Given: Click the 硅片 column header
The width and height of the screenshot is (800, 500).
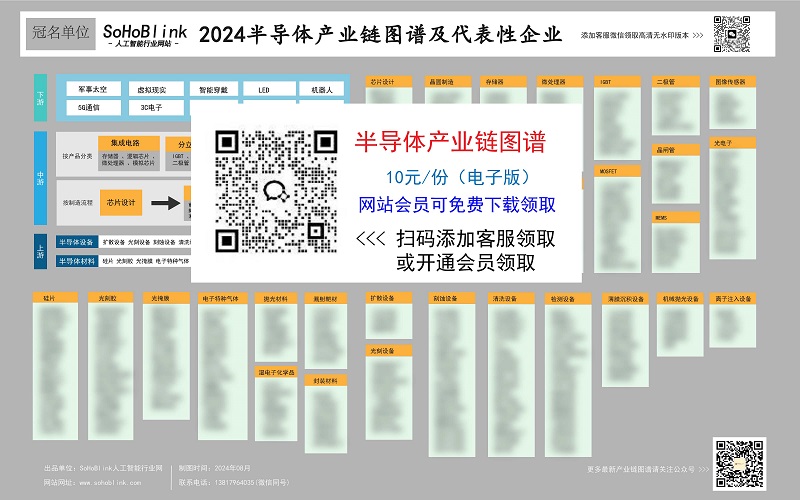Looking at the screenshot, I should 55,297.
